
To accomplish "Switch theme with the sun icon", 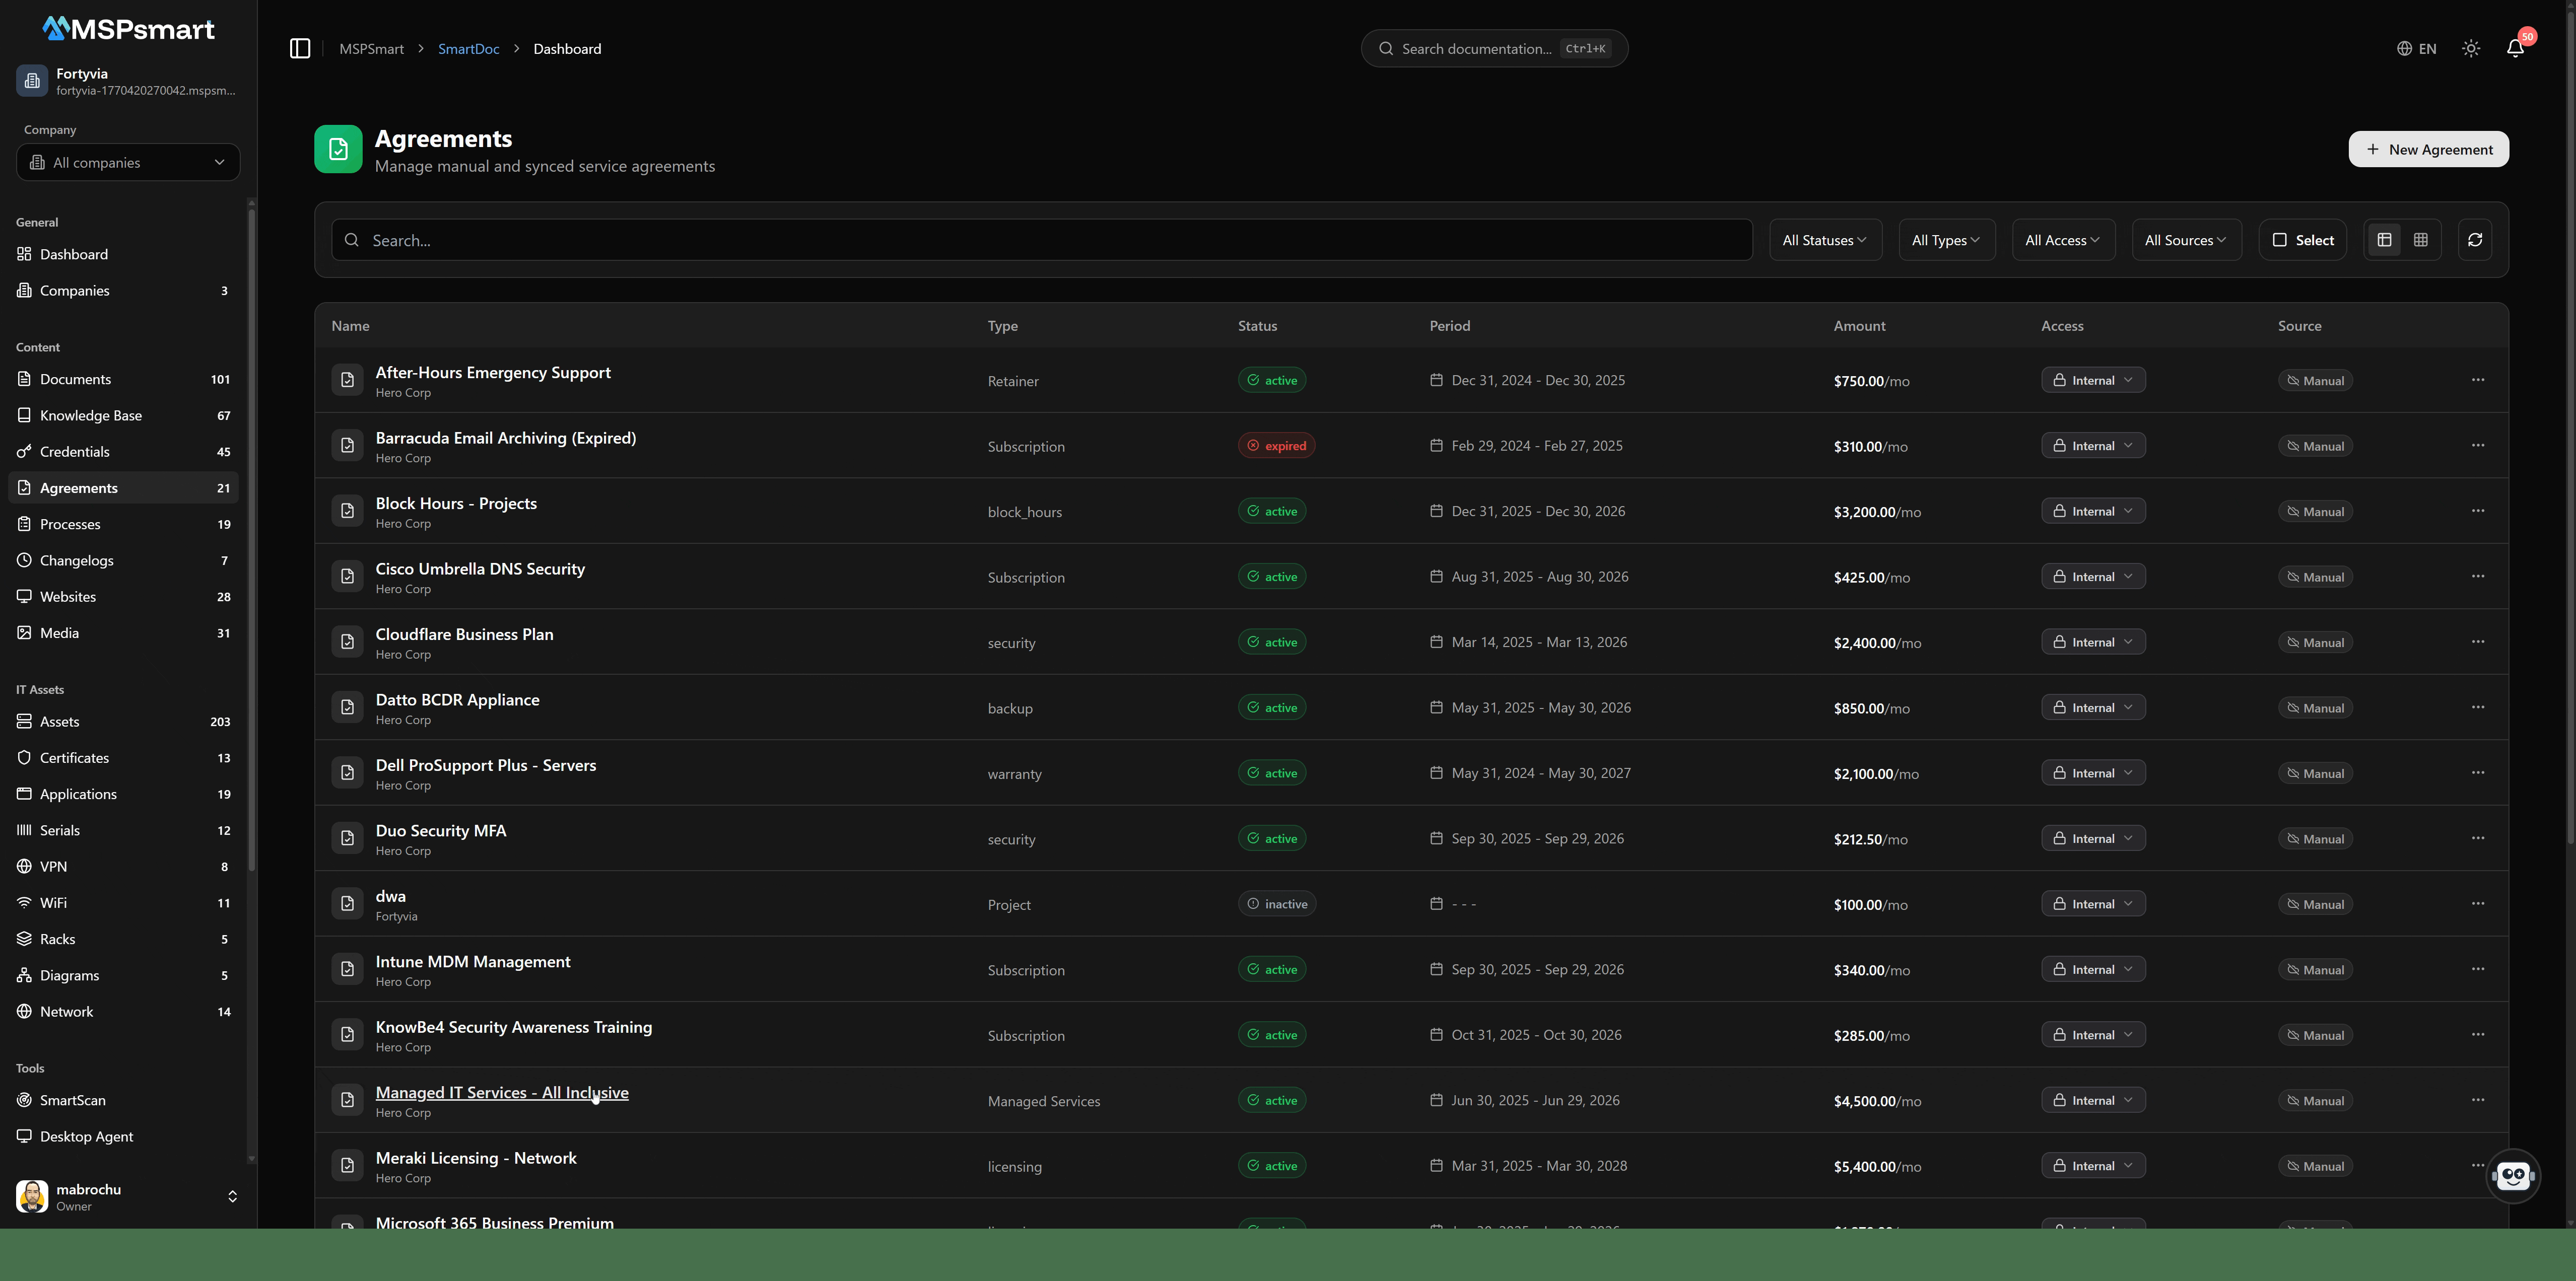I will [2471, 48].
